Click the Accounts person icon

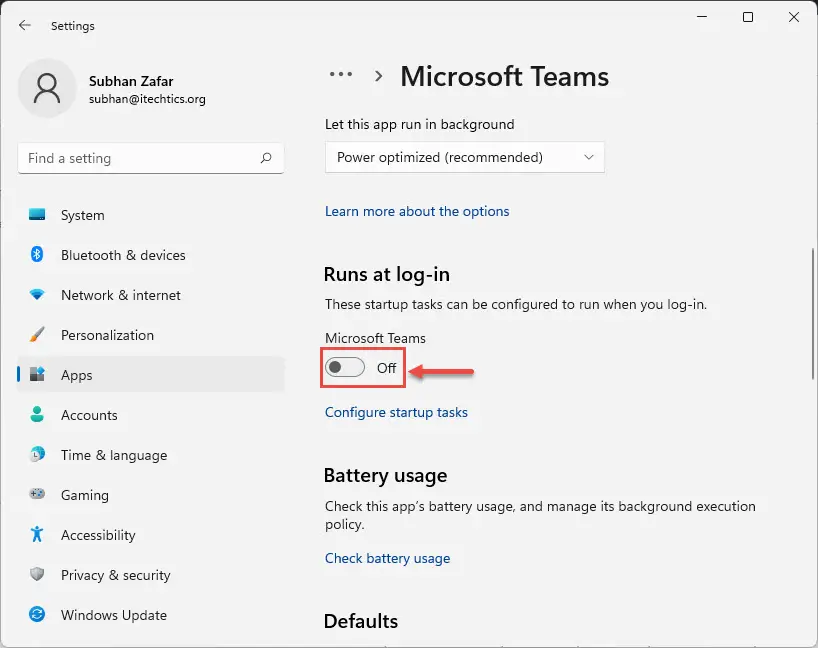click(37, 414)
